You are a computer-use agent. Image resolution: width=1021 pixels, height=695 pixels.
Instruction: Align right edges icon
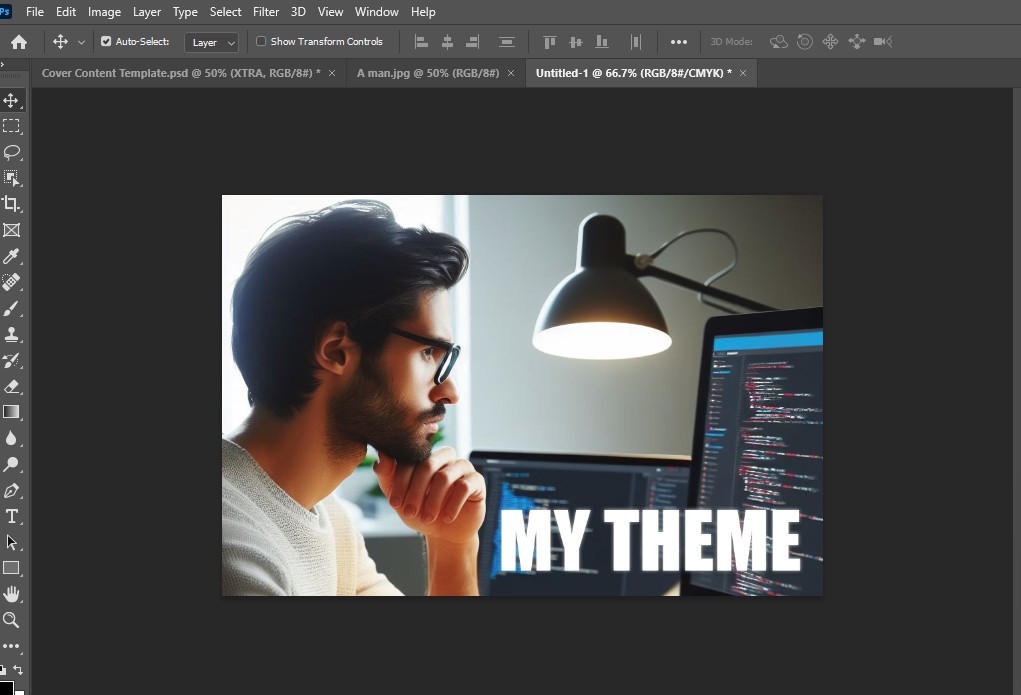click(473, 42)
